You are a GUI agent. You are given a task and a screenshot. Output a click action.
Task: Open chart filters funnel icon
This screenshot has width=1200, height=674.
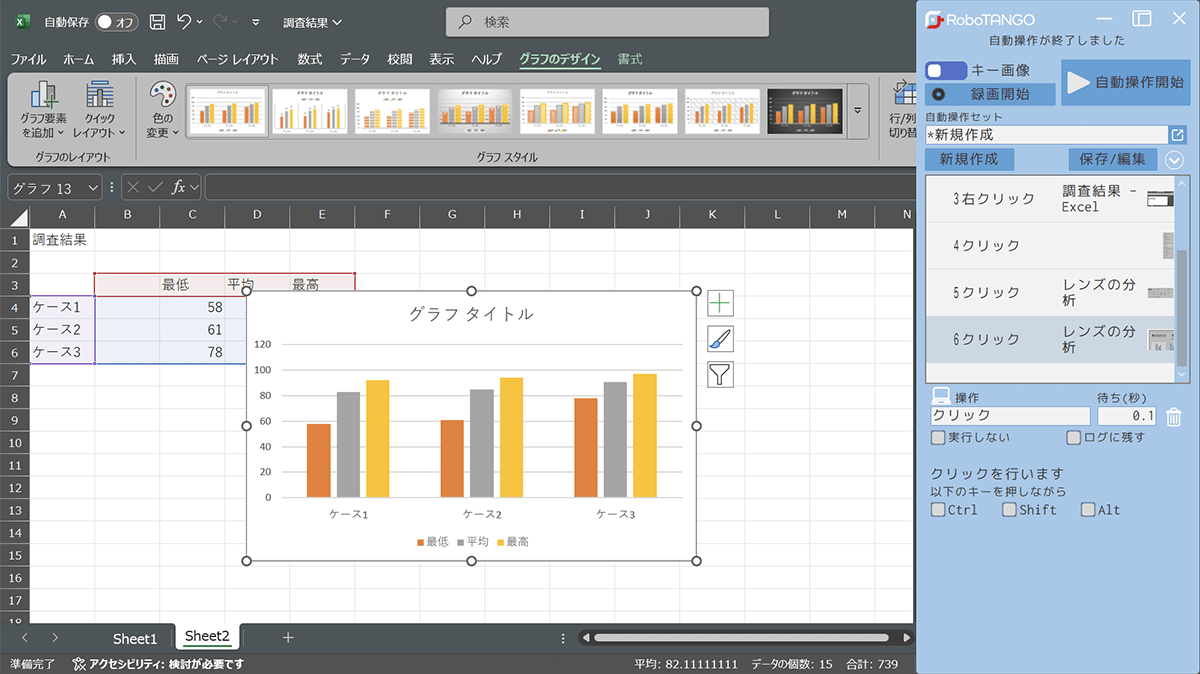720,375
